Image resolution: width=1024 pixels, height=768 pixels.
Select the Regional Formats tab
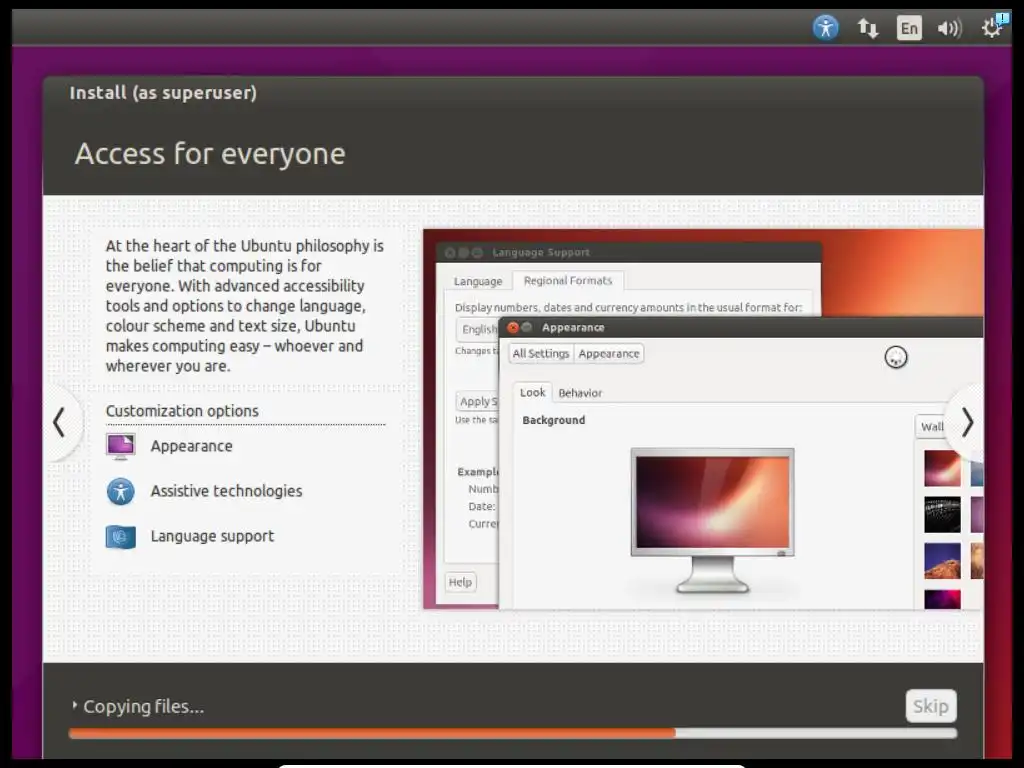(x=568, y=281)
